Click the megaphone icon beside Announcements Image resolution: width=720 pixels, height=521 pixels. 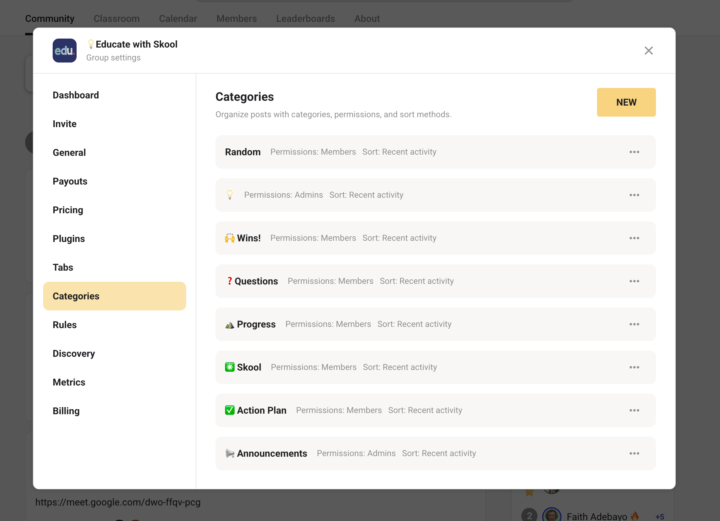pos(230,454)
